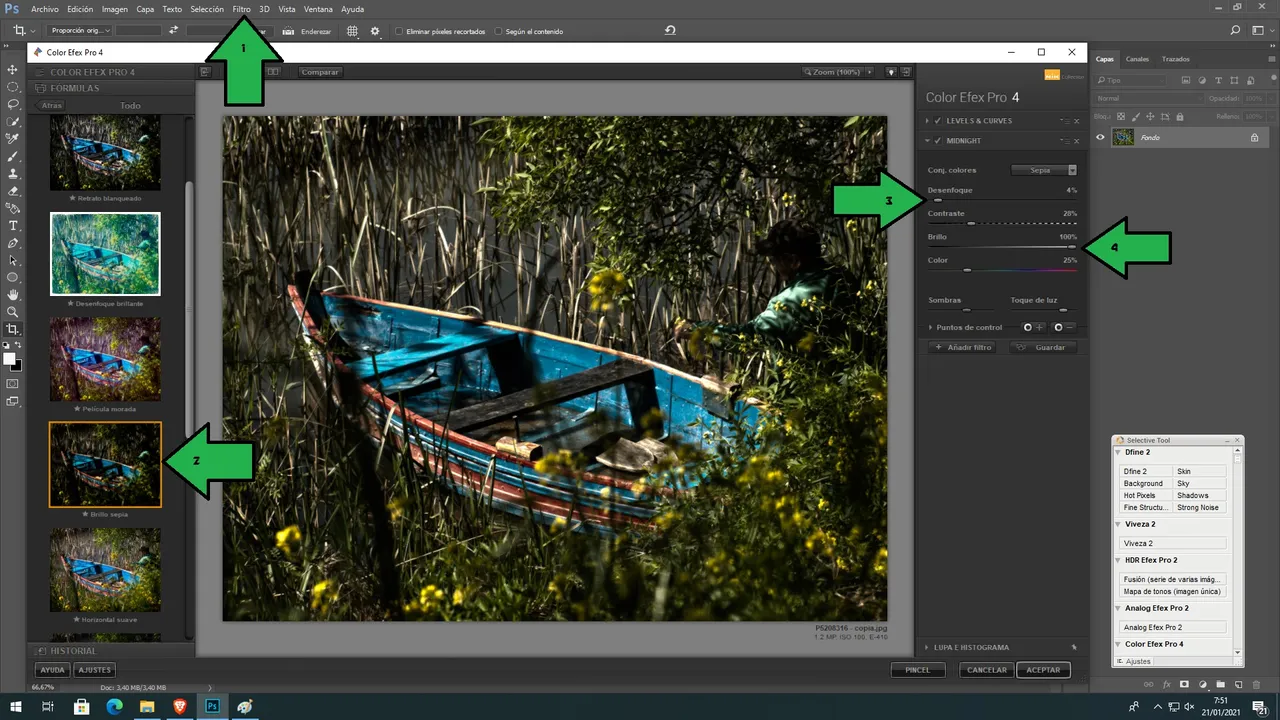Switch to the Trazados tab
The height and width of the screenshot is (720, 1280).
point(1176,59)
